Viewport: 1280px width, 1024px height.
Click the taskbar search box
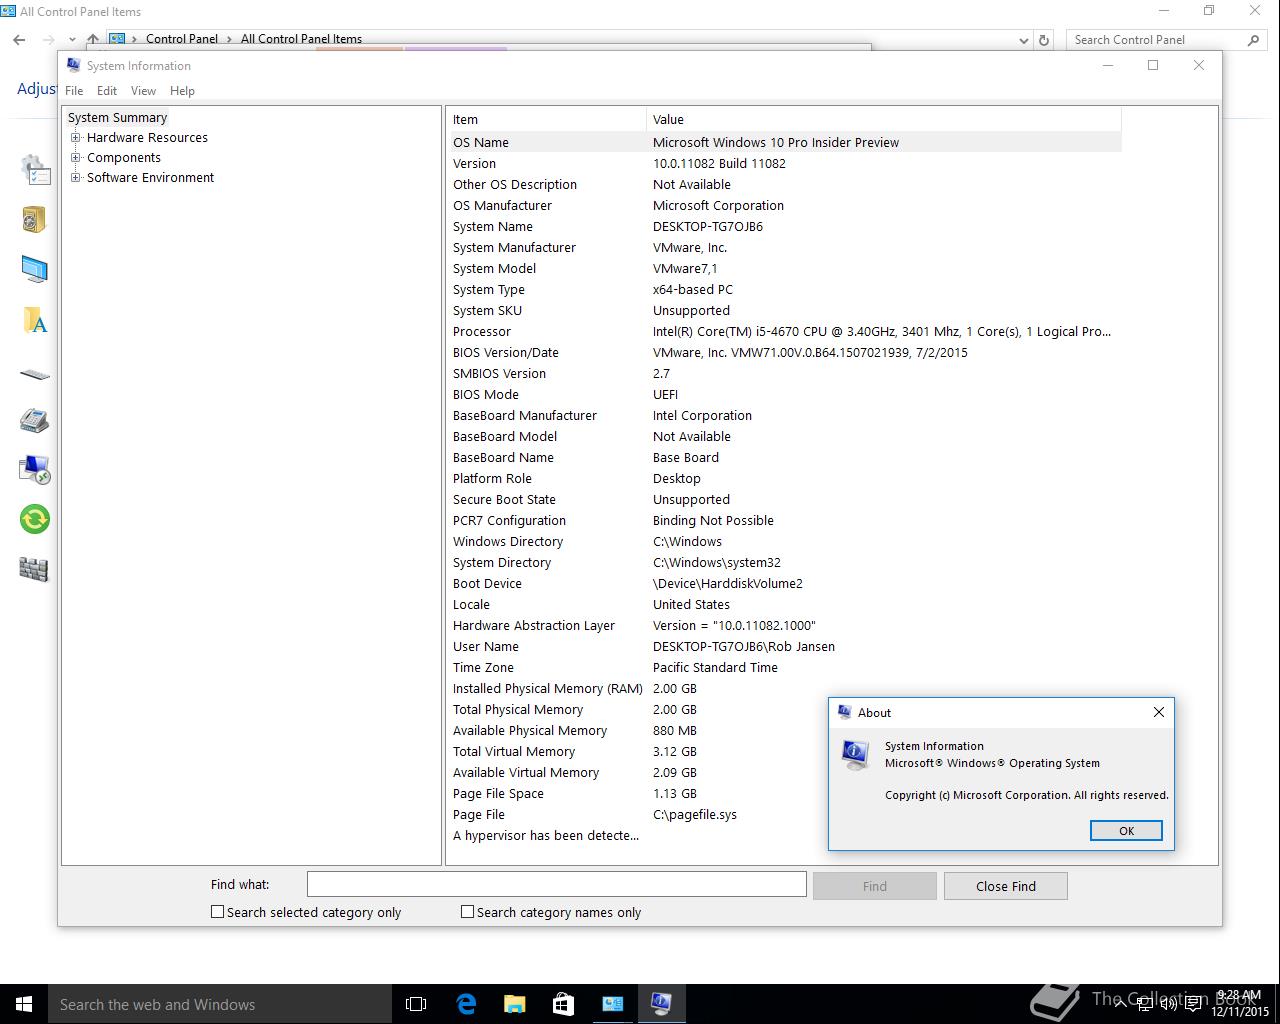pos(220,1004)
